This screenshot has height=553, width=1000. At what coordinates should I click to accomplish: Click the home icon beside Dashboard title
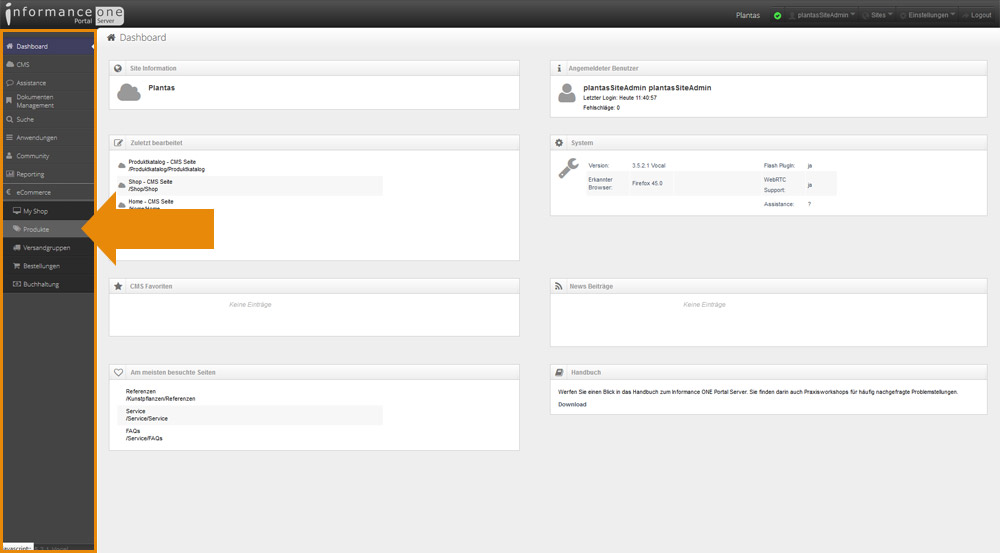tap(111, 38)
